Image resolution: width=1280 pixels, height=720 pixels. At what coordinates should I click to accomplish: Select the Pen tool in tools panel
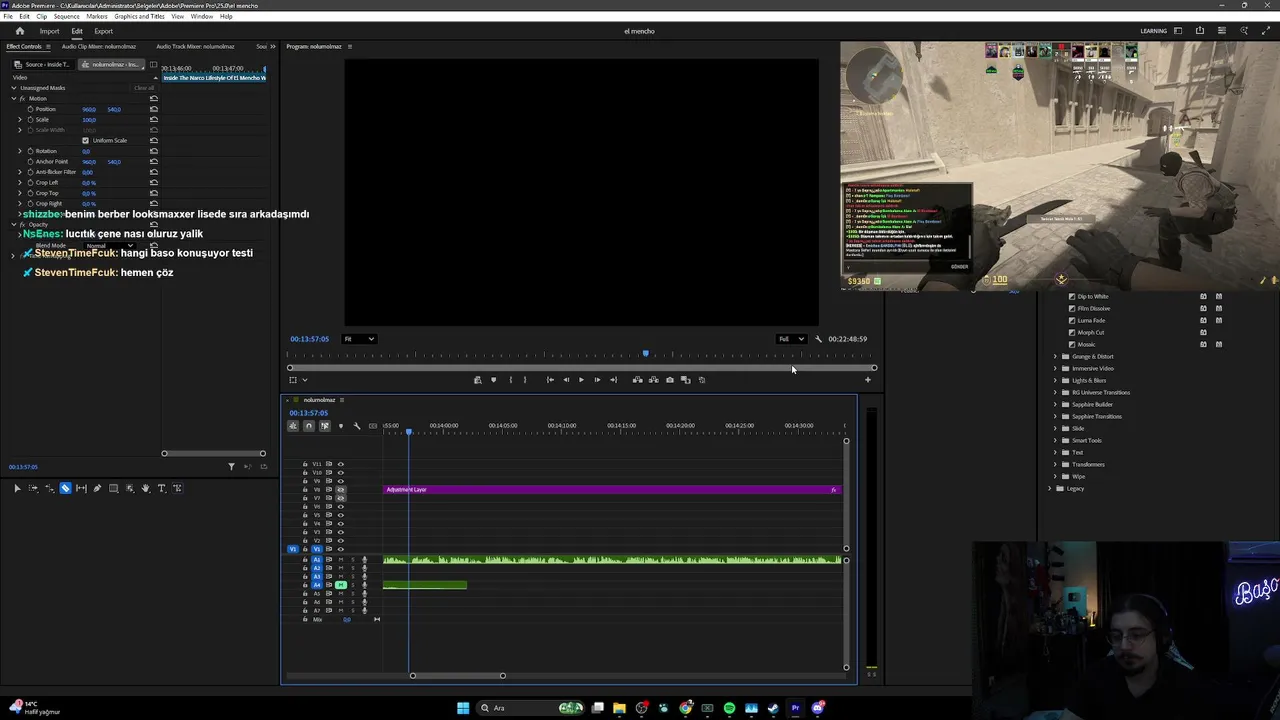coord(97,488)
